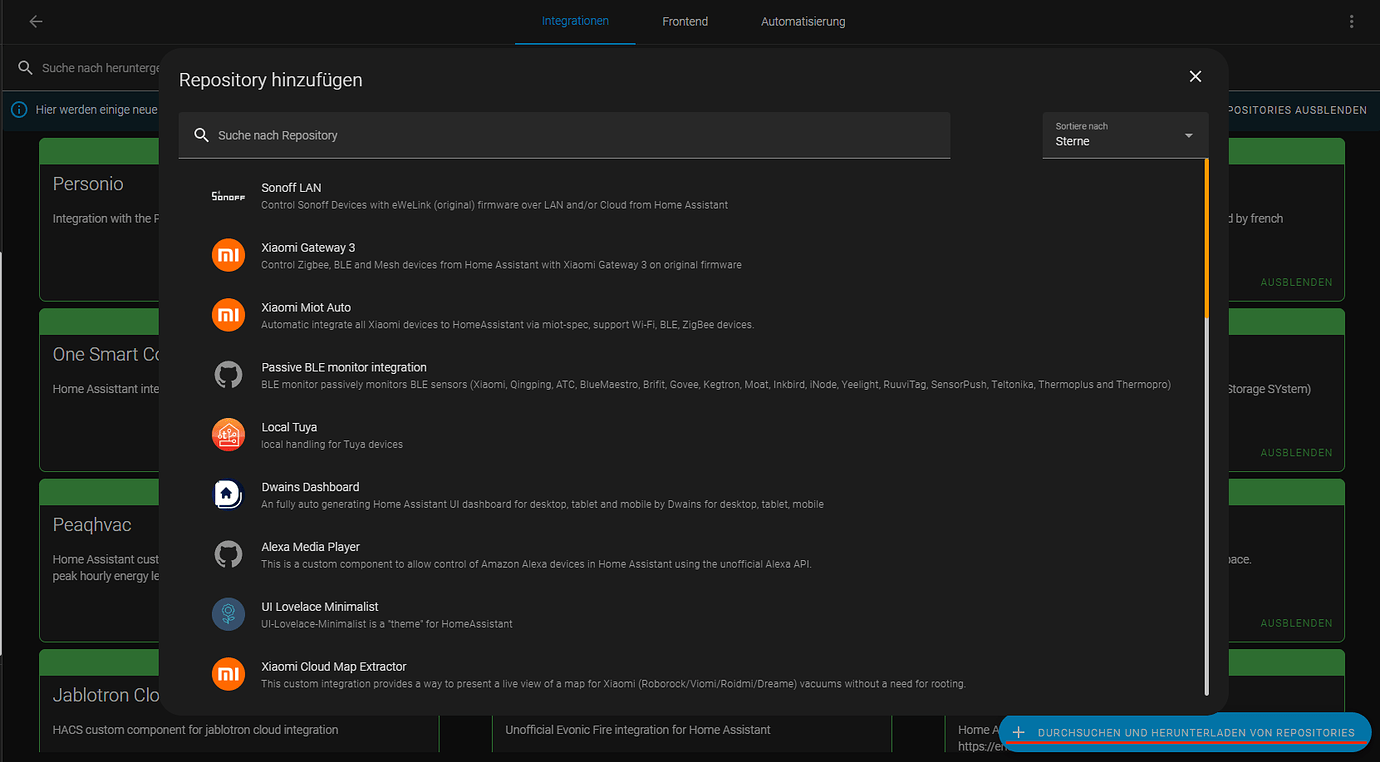The height and width of the screenshot is (762, 1380).
Task: Select the Xiaomi Gateway 3 repository
Action: tap(690, 256)
